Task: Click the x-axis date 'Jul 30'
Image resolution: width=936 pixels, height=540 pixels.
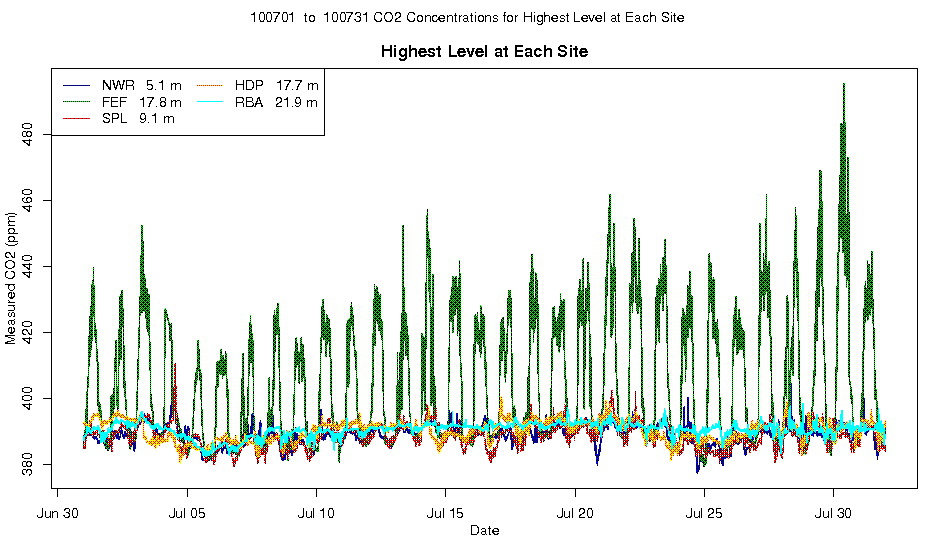Action: [x=833, y=513]
